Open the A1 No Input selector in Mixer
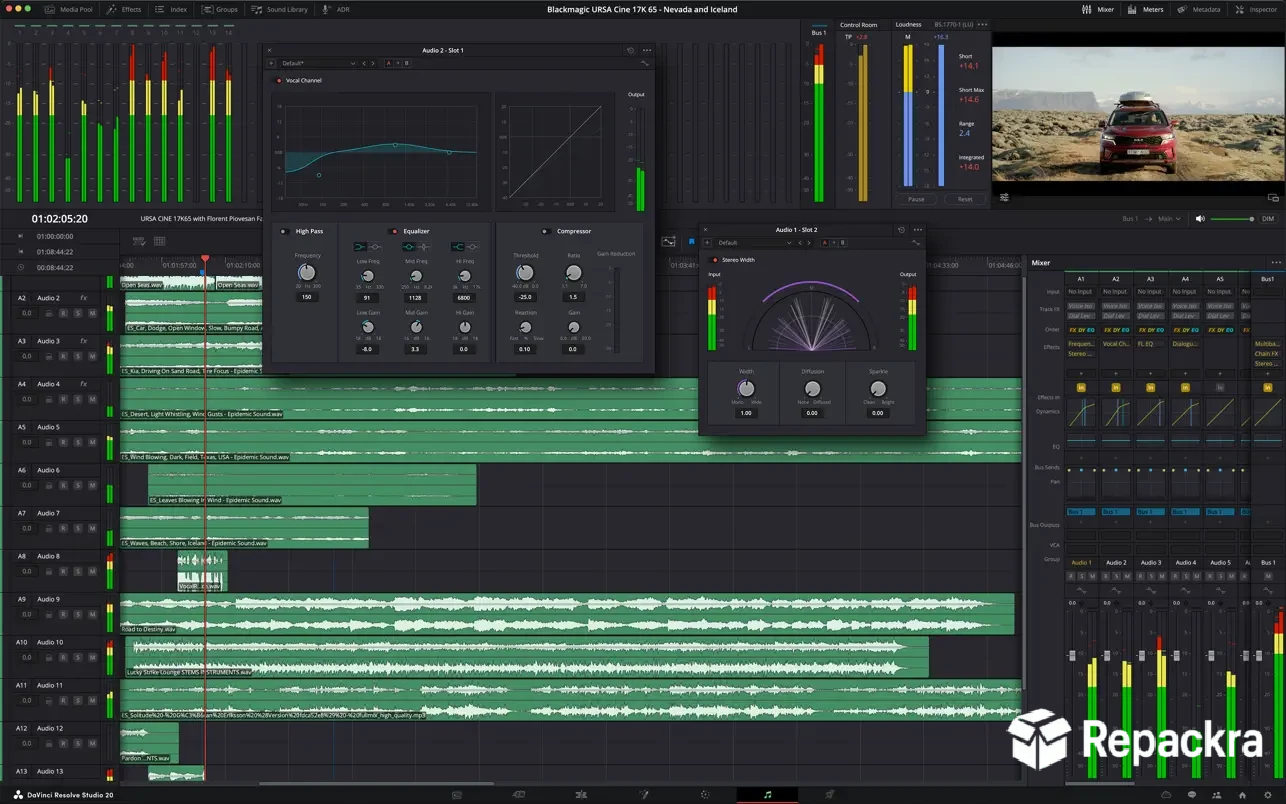 tap(1080, 292)
